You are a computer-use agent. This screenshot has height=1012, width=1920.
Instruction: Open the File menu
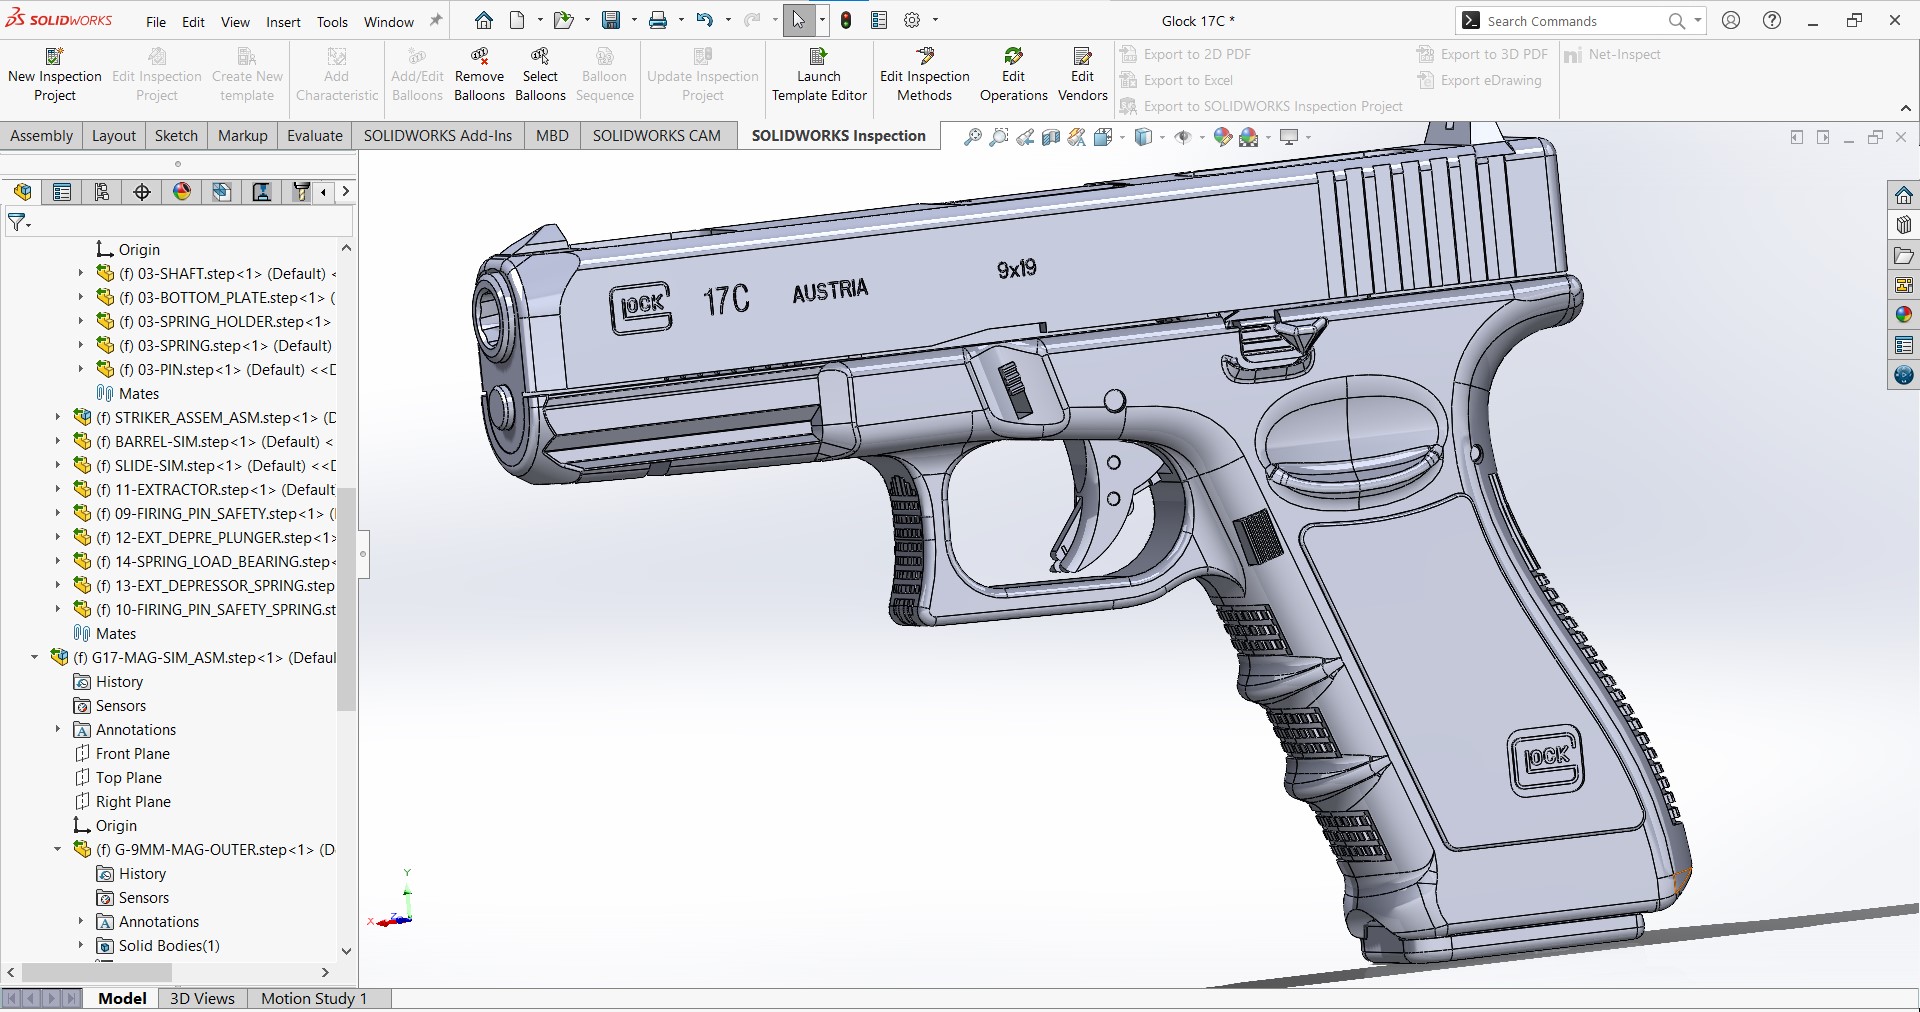tap(156, 21)
